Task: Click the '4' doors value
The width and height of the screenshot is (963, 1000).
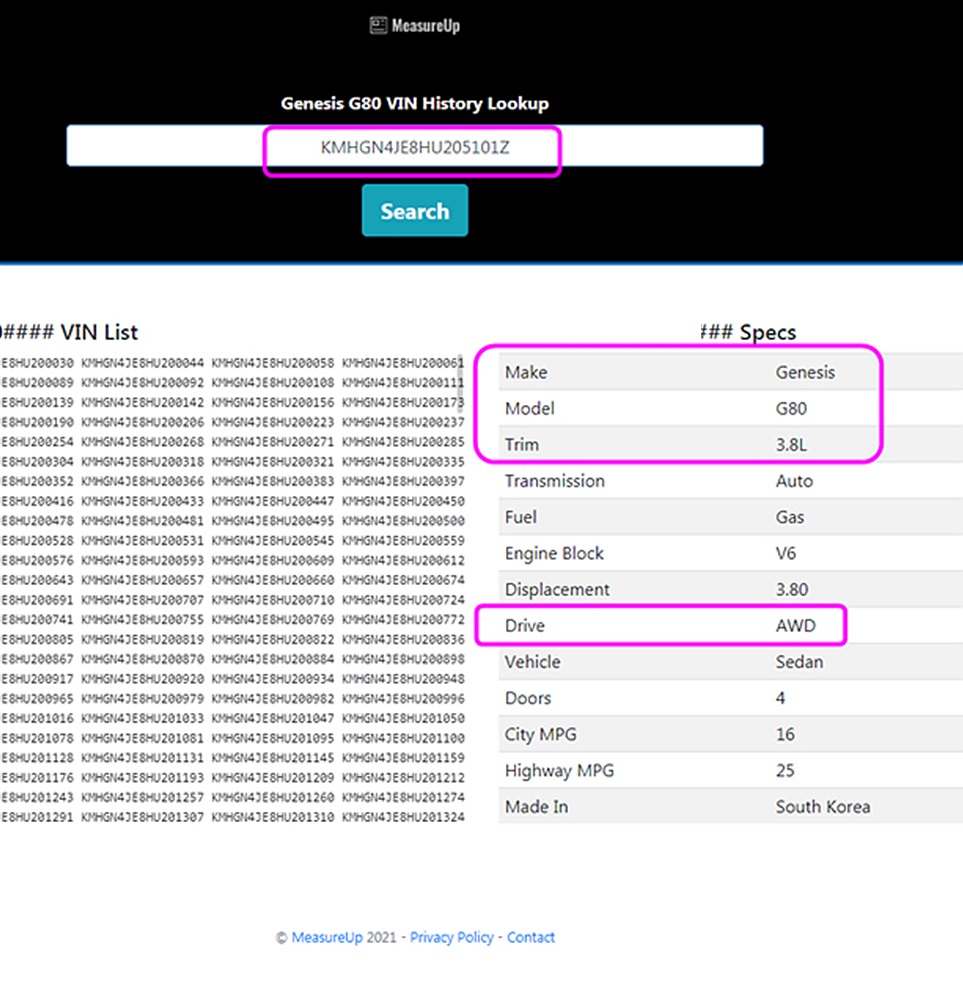Action: pyautogui.click(x=780, y=698)
